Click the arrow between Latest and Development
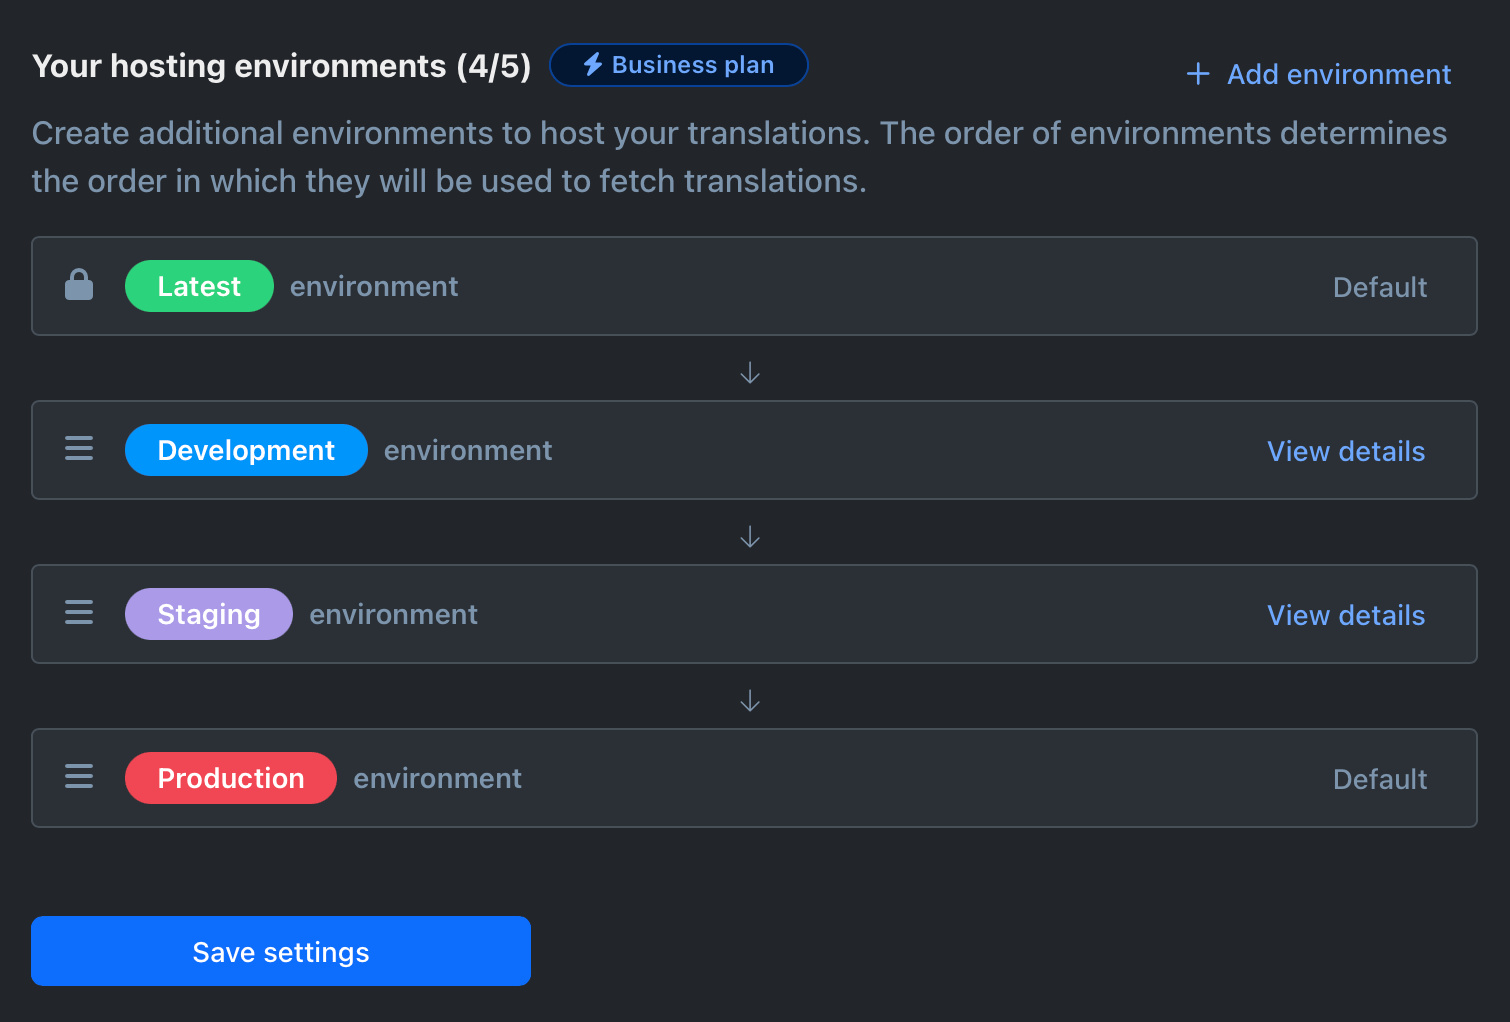 (750, 373)
